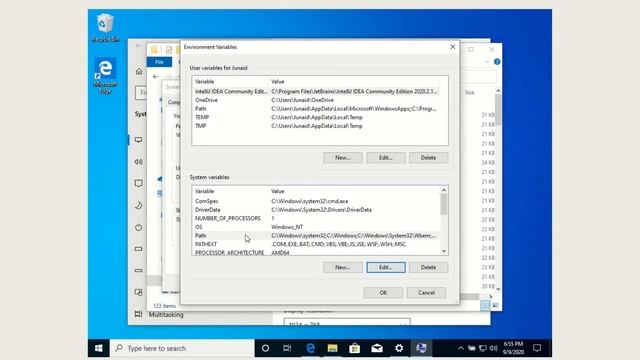Select the System Properties taskbar icon
Viewport: 640px width, 360px height.
(x=421, y=348)
